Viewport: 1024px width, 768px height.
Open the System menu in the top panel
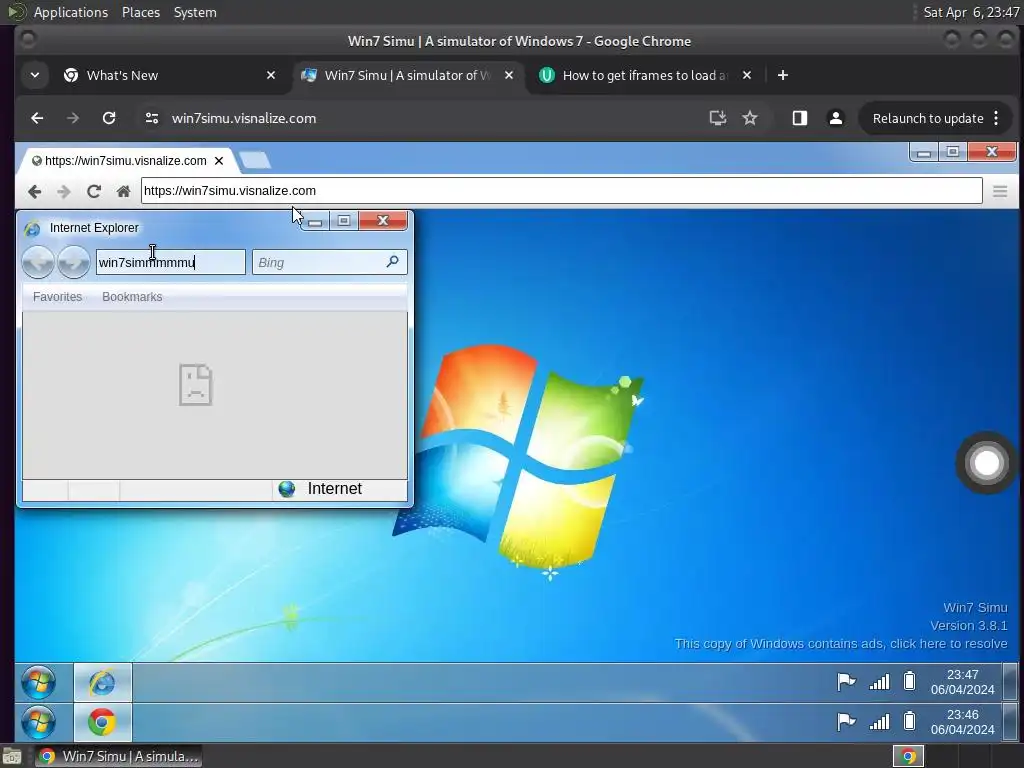coord(195,12)
